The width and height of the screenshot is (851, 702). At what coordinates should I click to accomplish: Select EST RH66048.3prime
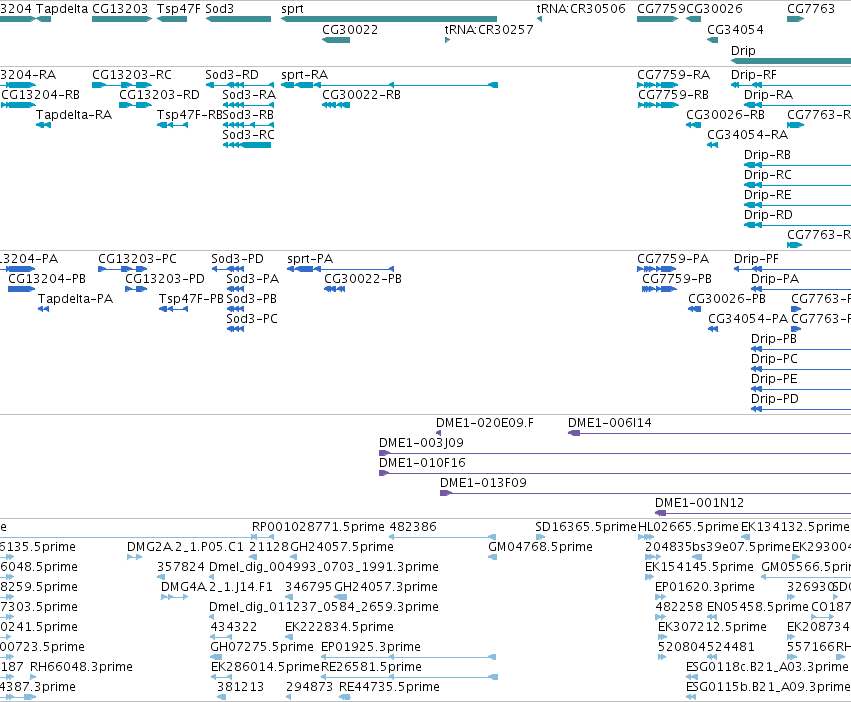pyautogui.click(x=33, y=677)
